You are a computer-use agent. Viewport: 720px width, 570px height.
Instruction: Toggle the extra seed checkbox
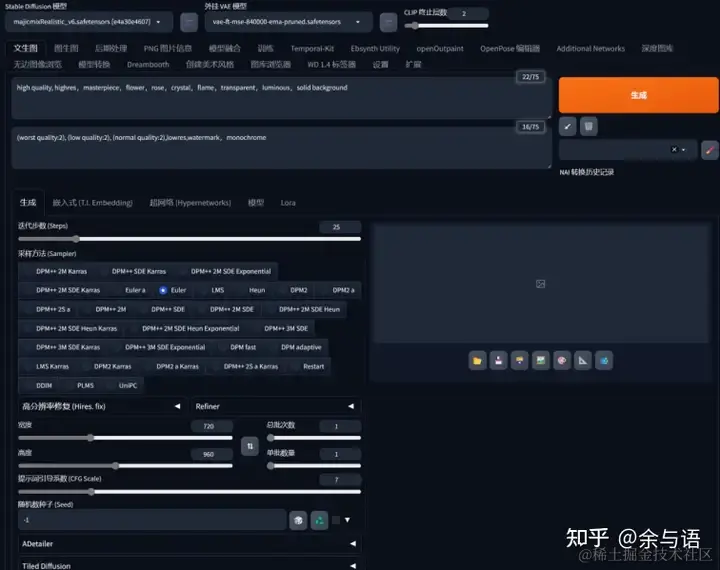point(336,520)
